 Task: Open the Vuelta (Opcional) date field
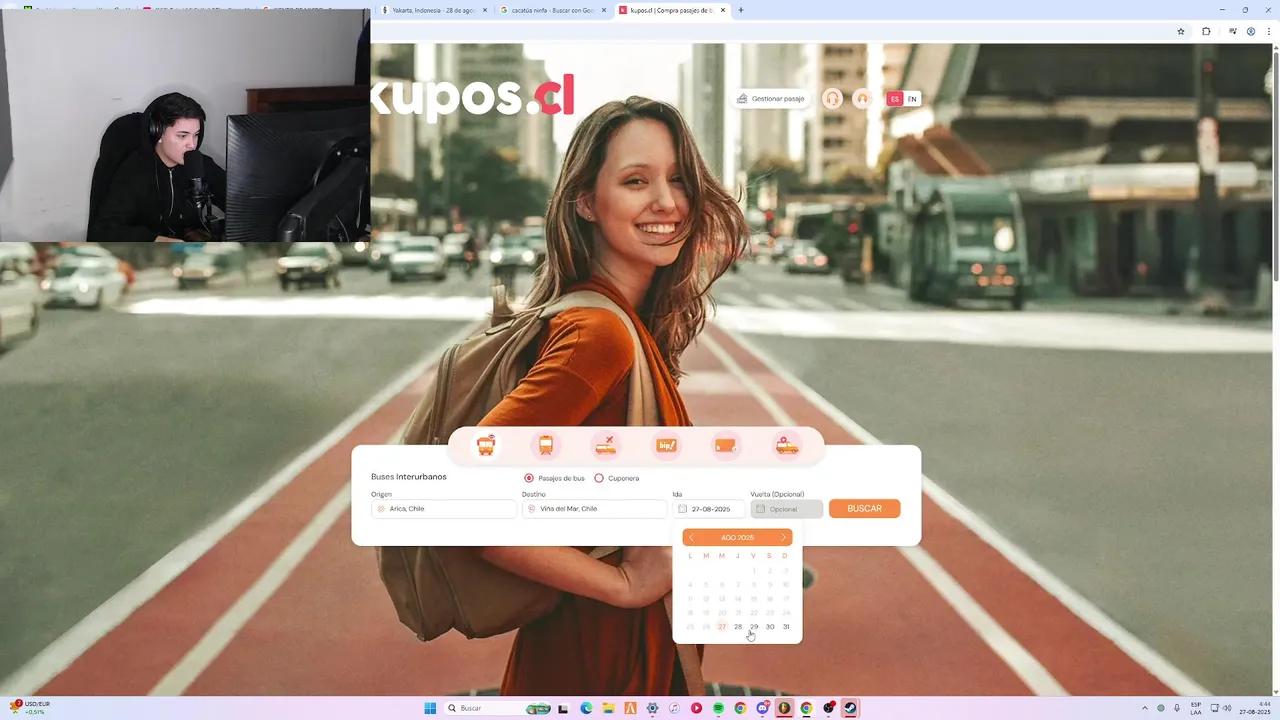[x=787, y=509]
